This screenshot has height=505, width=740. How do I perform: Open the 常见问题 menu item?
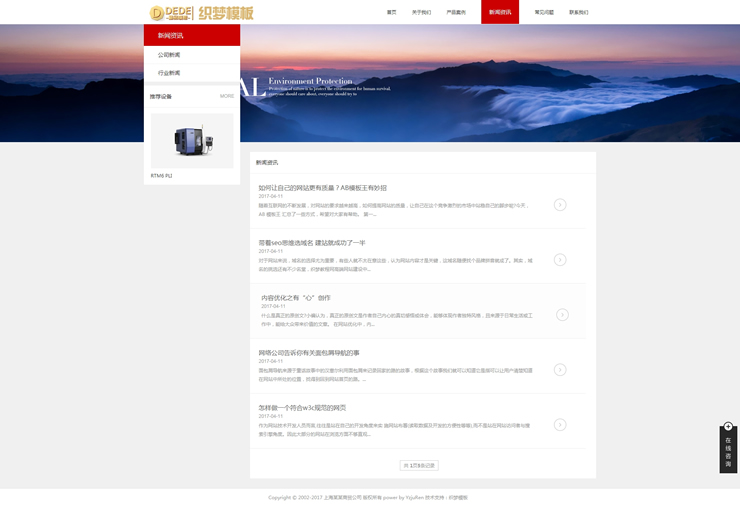(544, 12)
